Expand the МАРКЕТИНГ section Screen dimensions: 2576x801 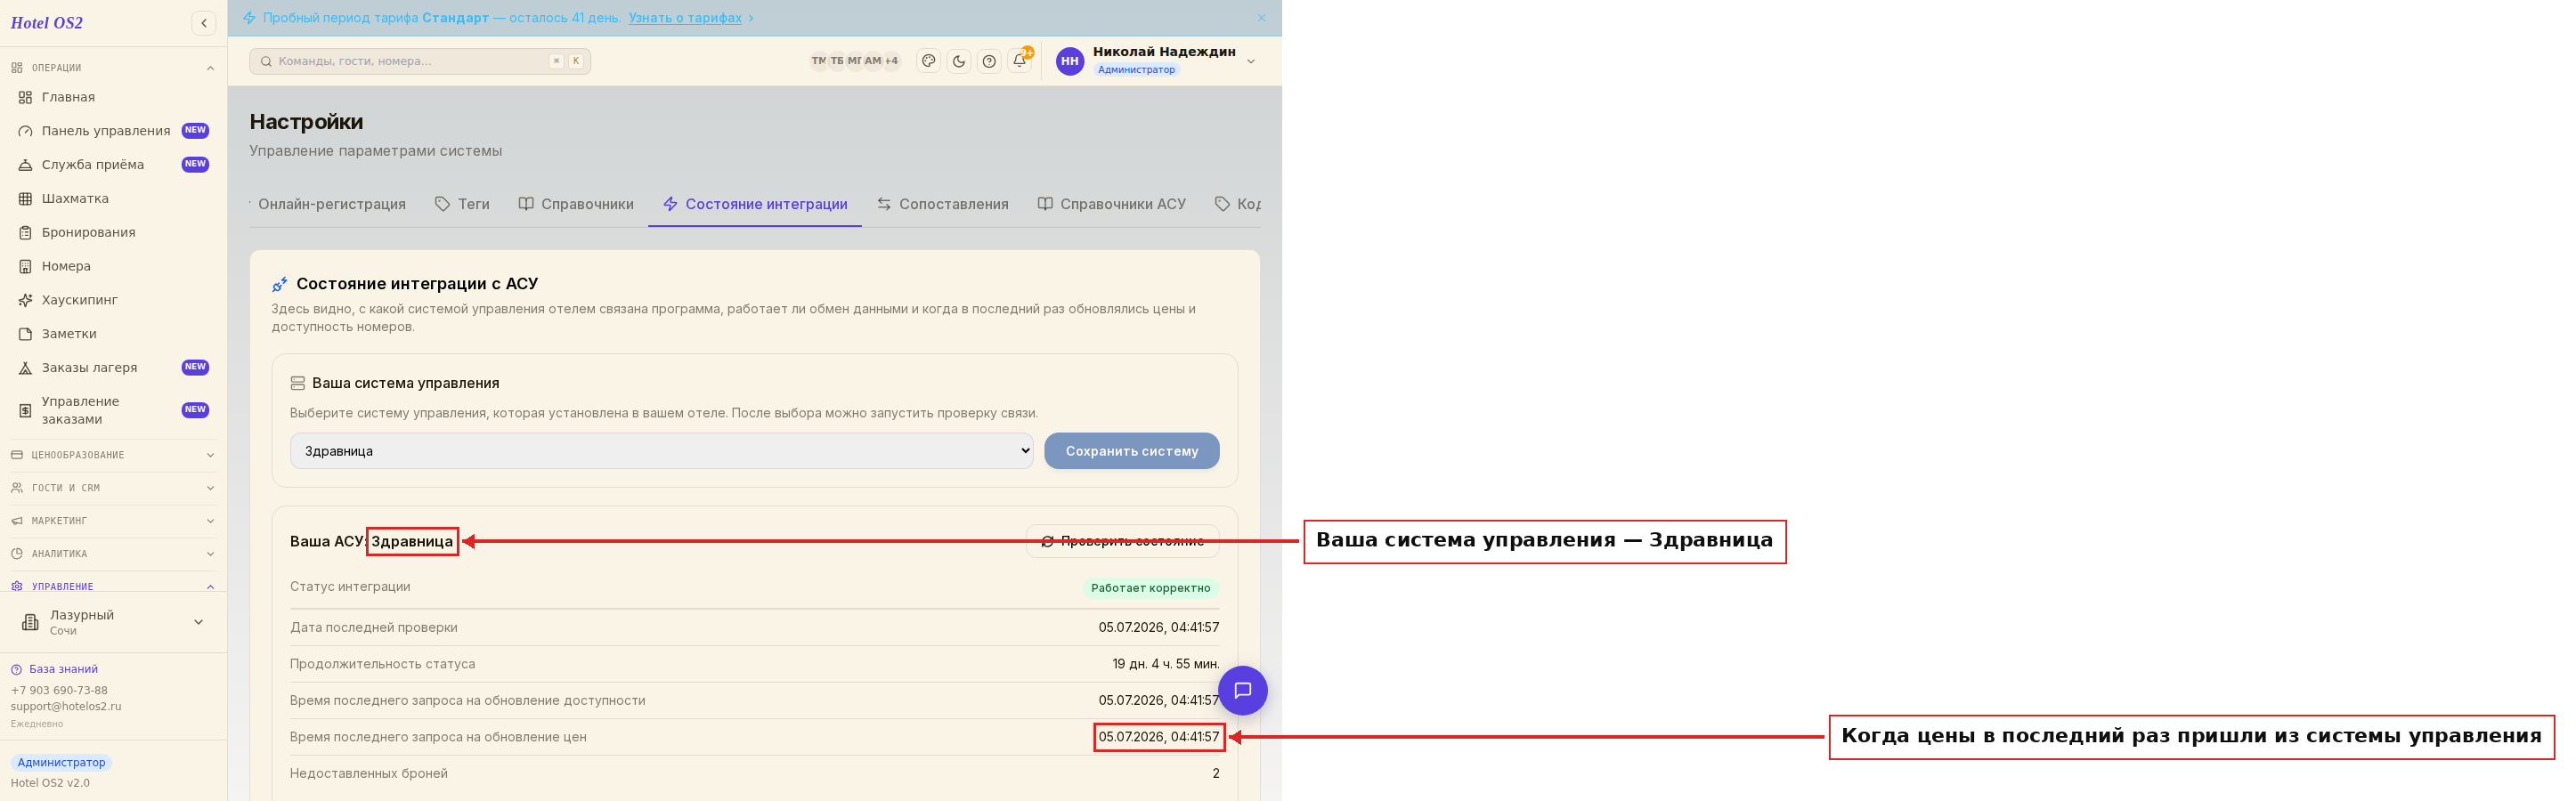click(113, 521)
